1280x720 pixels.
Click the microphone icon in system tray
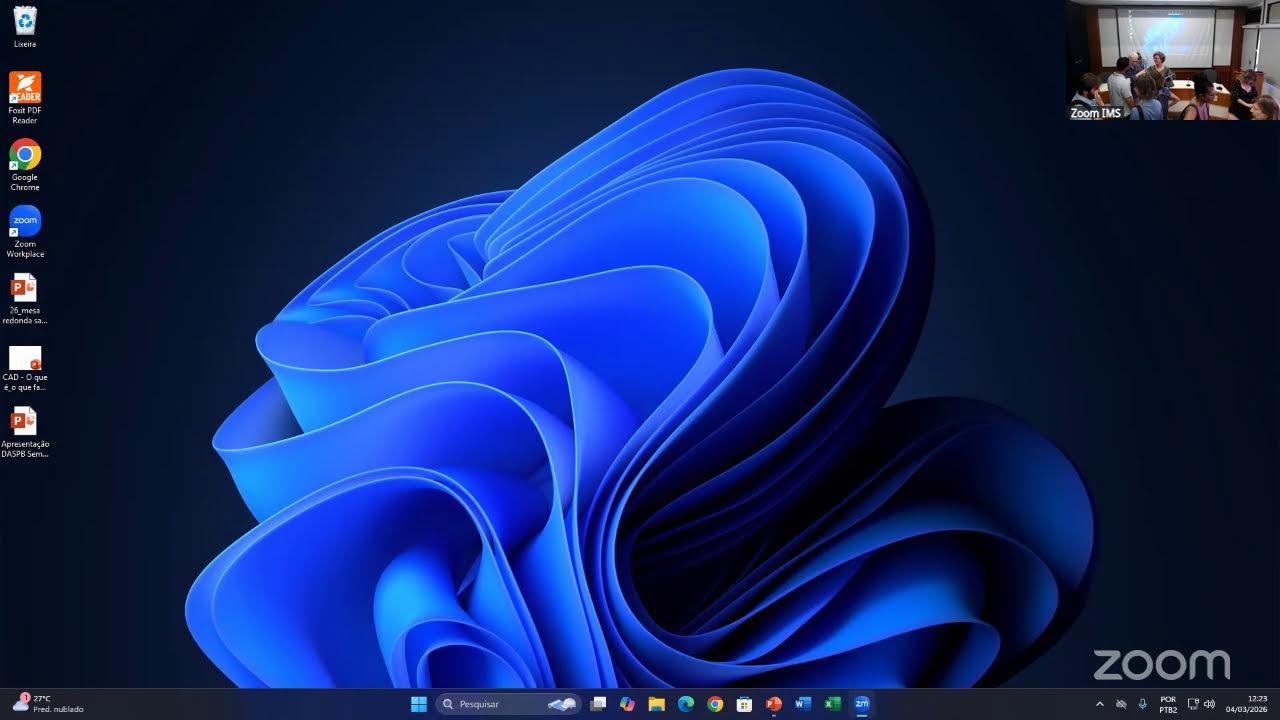1142,704
